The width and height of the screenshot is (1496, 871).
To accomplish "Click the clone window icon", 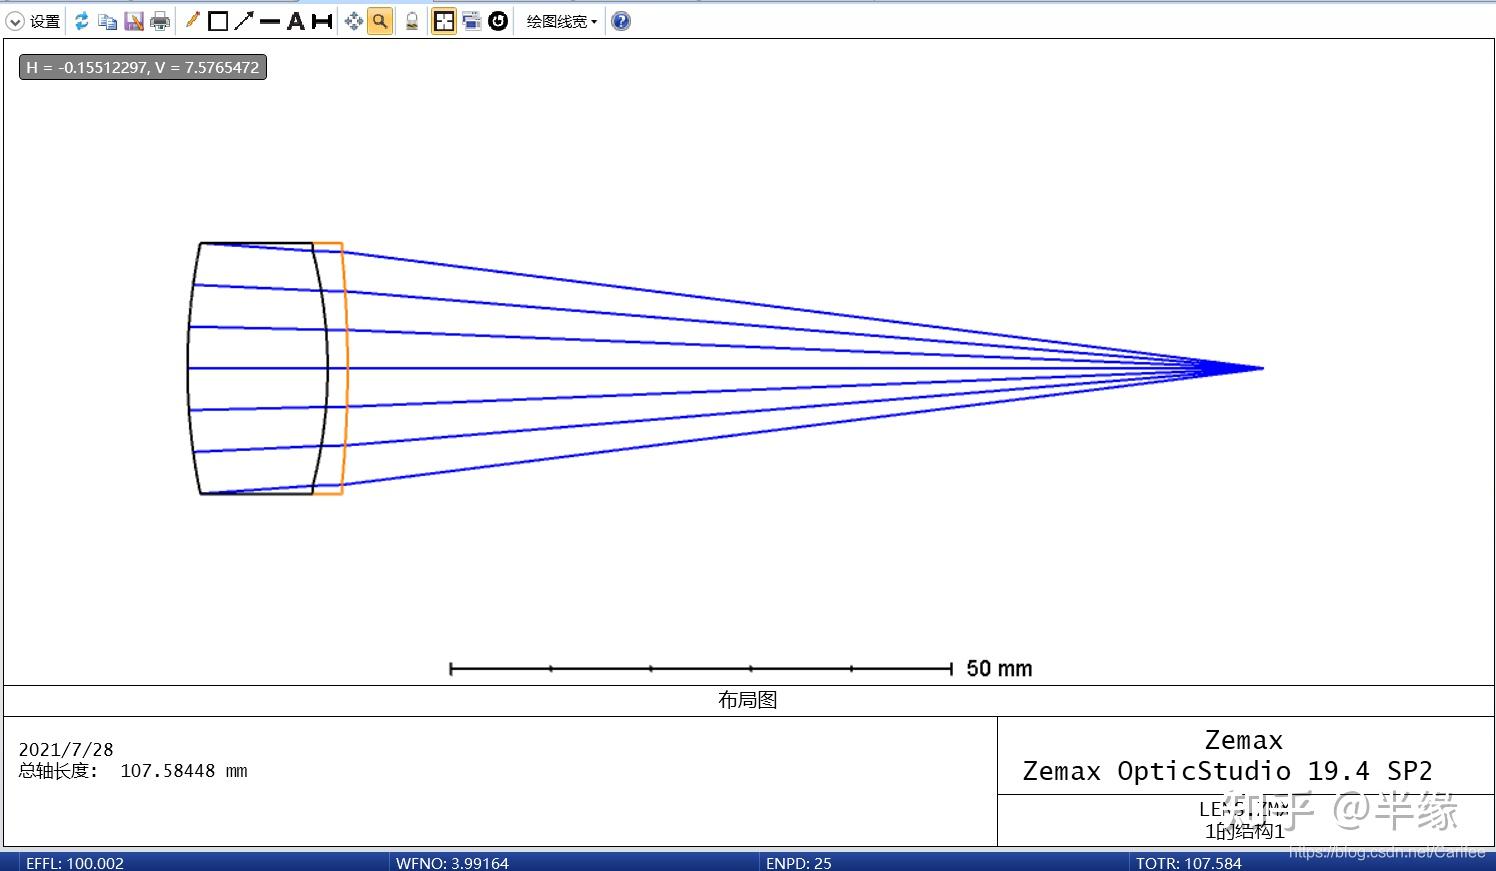I will 471,21.
